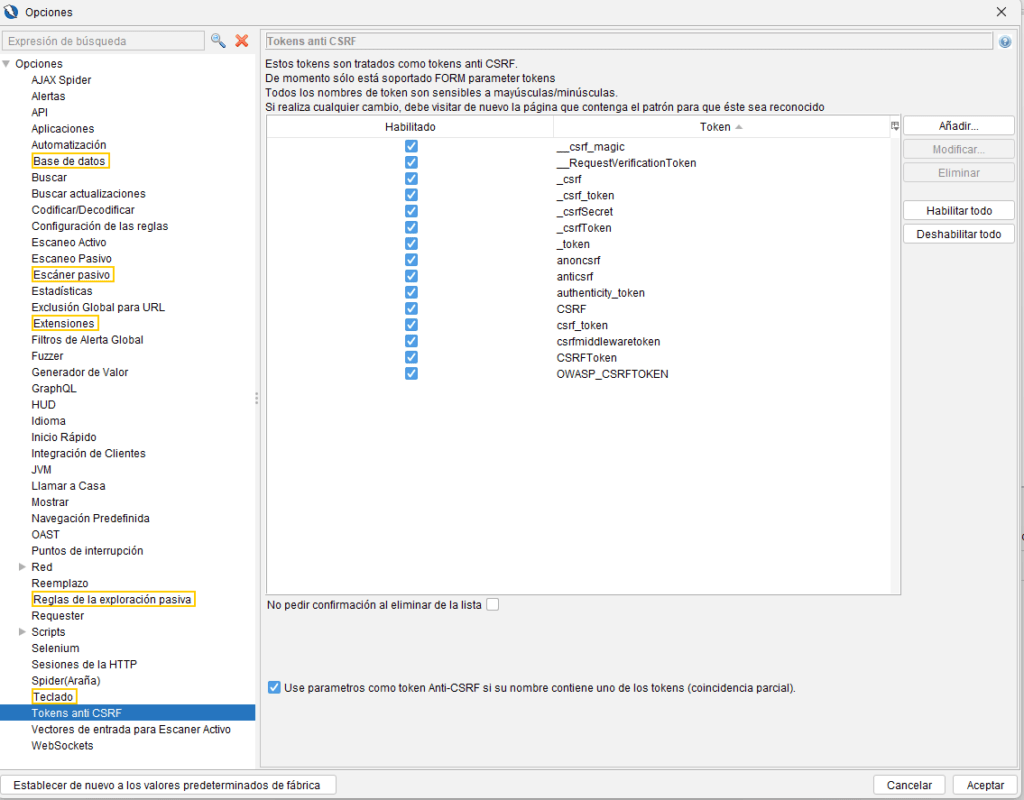Image resolution: width=1024 pixels, height=800 pixels.
Task: Uncheck the __csrf_magic enabled checkbox
Action: pos(411,147)
